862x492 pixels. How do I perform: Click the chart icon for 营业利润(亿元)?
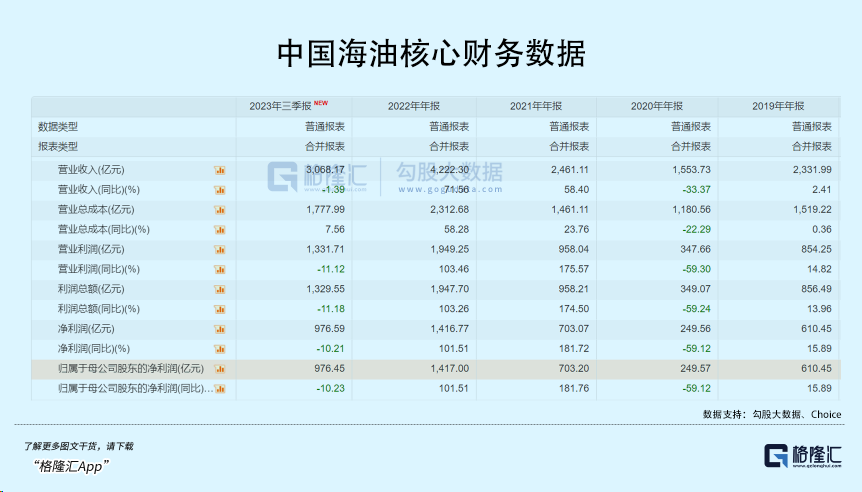[x=220, y=249]
